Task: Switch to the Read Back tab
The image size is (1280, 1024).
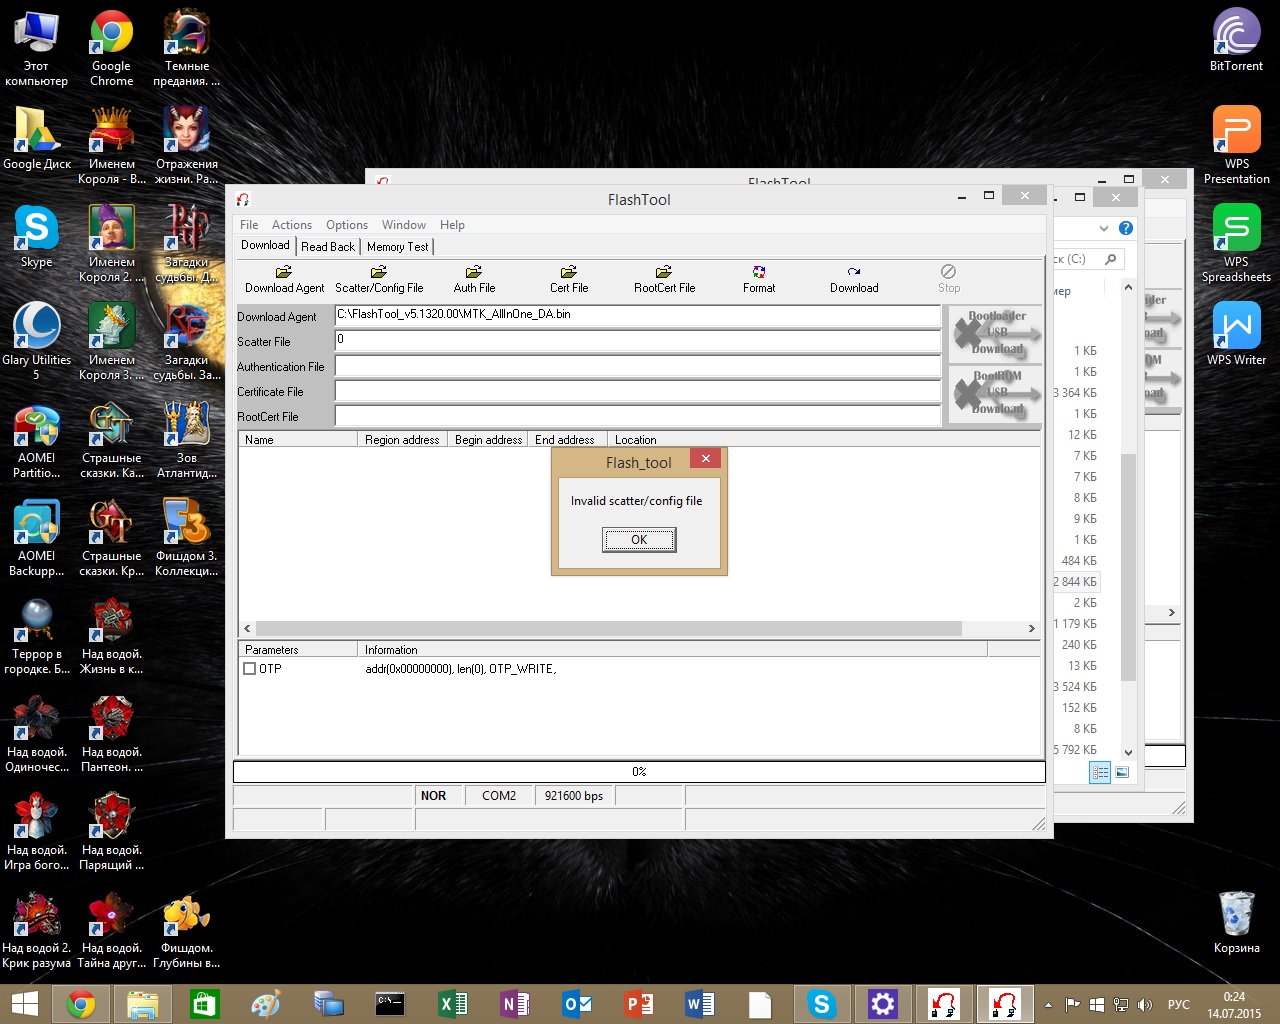Action: pyautogui.click(x=327, y=247)
